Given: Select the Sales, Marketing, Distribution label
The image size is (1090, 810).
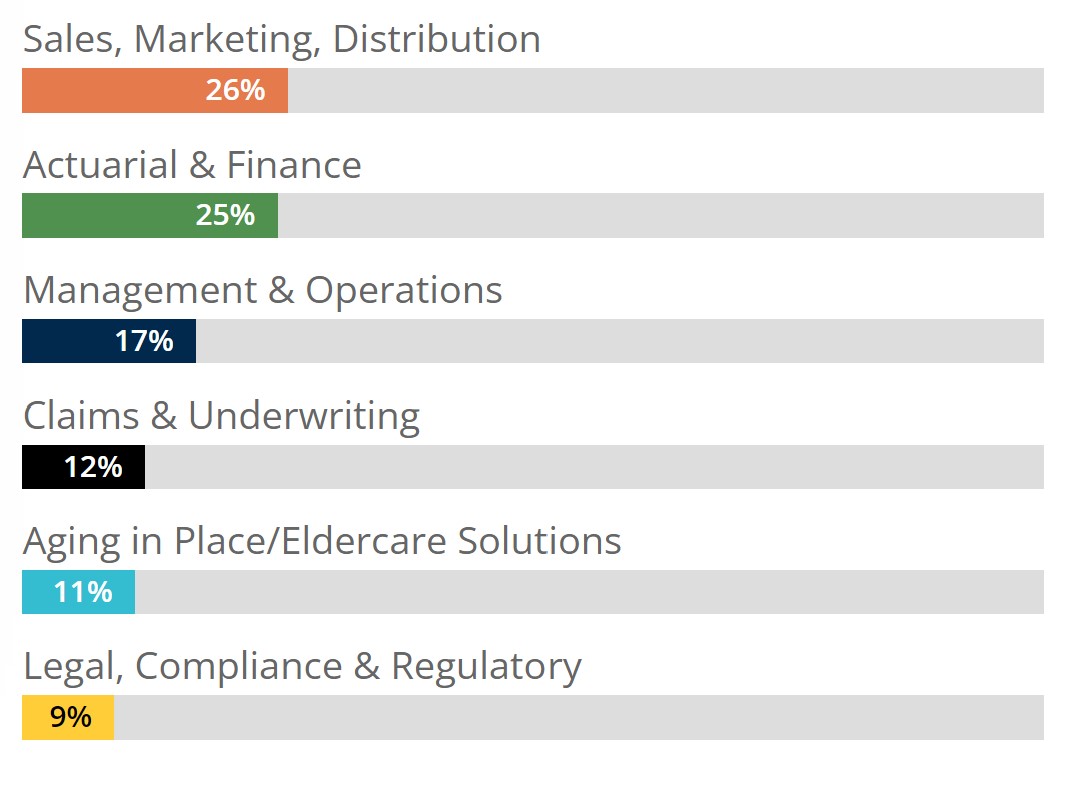Looking at the screenshot, I should (282, 39).
